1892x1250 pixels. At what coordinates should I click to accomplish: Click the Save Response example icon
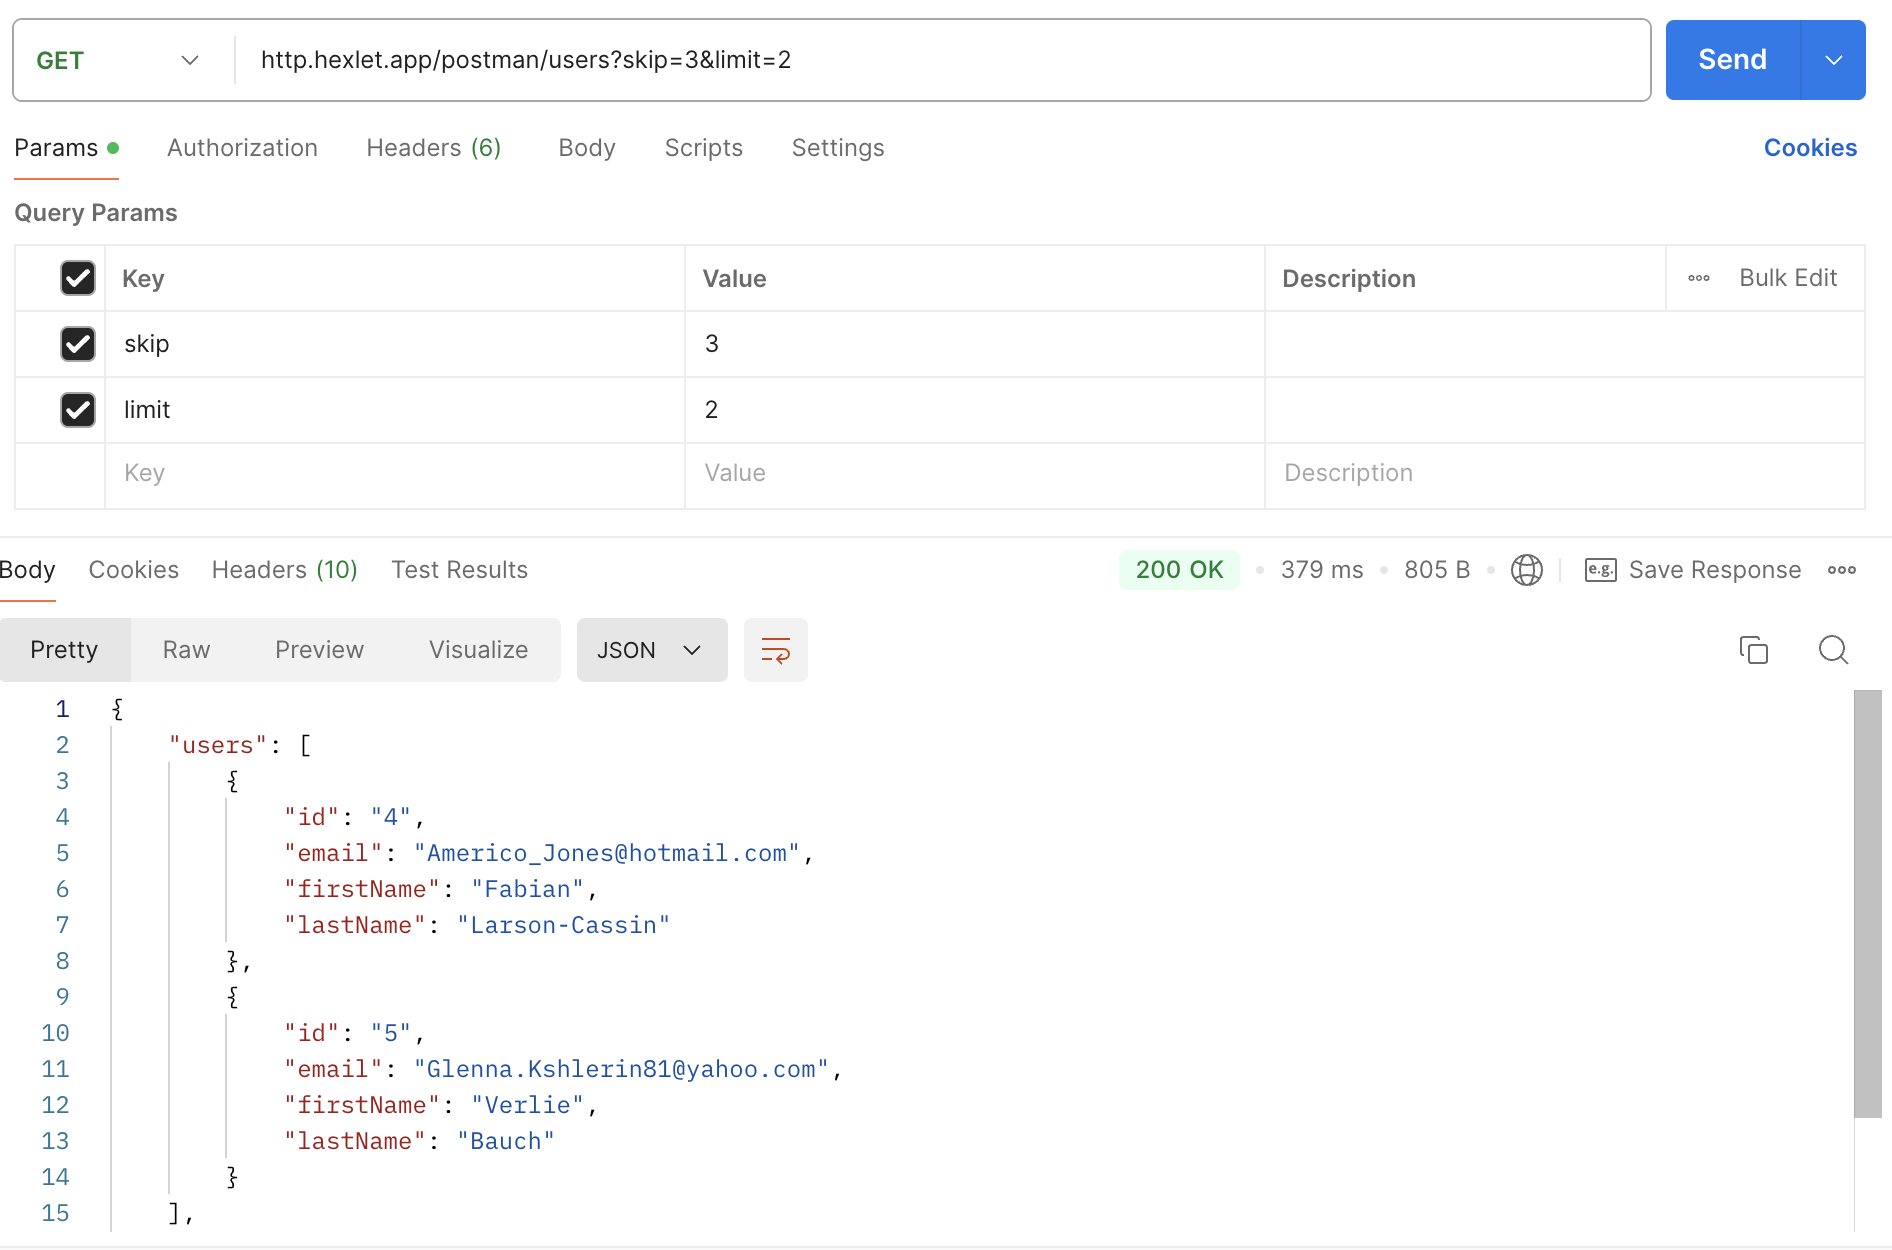1600,570
